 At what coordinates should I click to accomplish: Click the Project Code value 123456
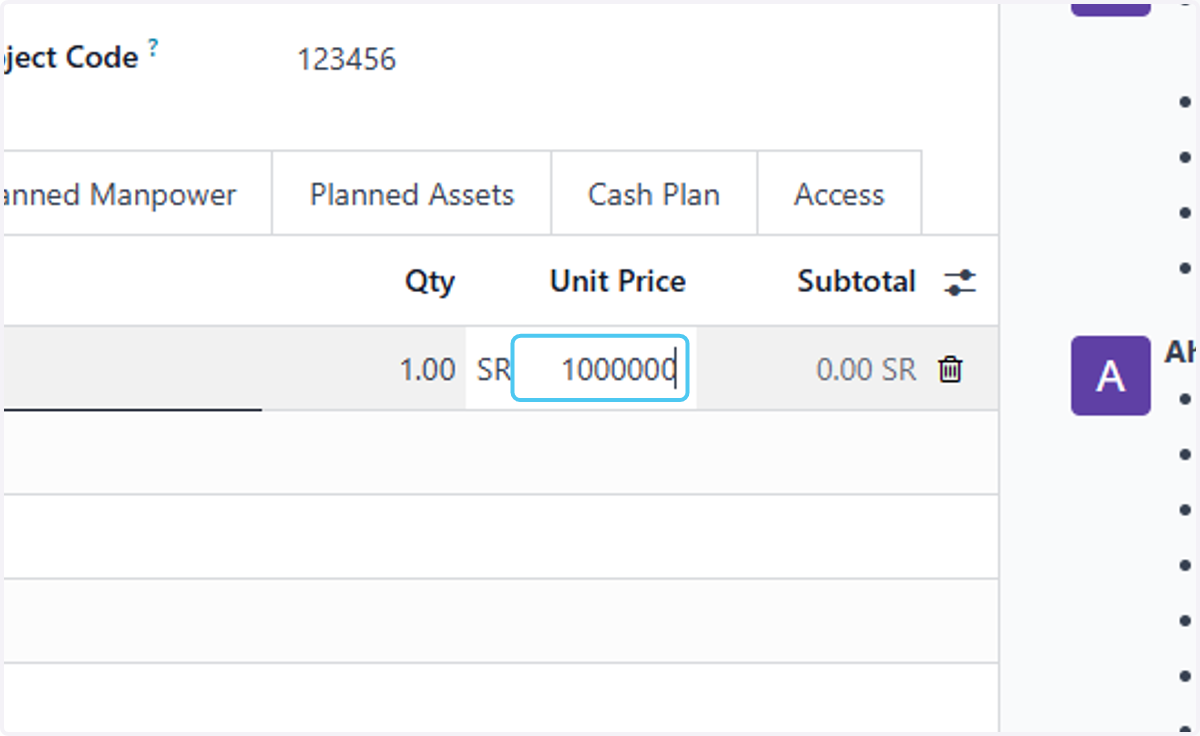point(346,60)
